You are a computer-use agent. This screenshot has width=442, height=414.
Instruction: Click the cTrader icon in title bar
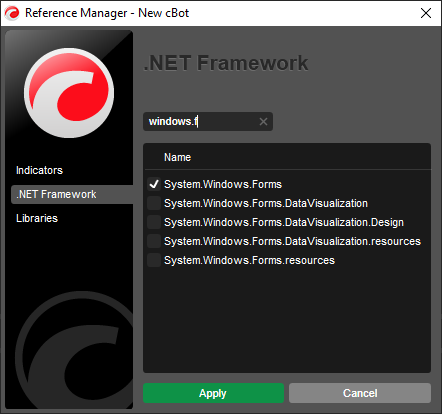[x=12, y=13]
